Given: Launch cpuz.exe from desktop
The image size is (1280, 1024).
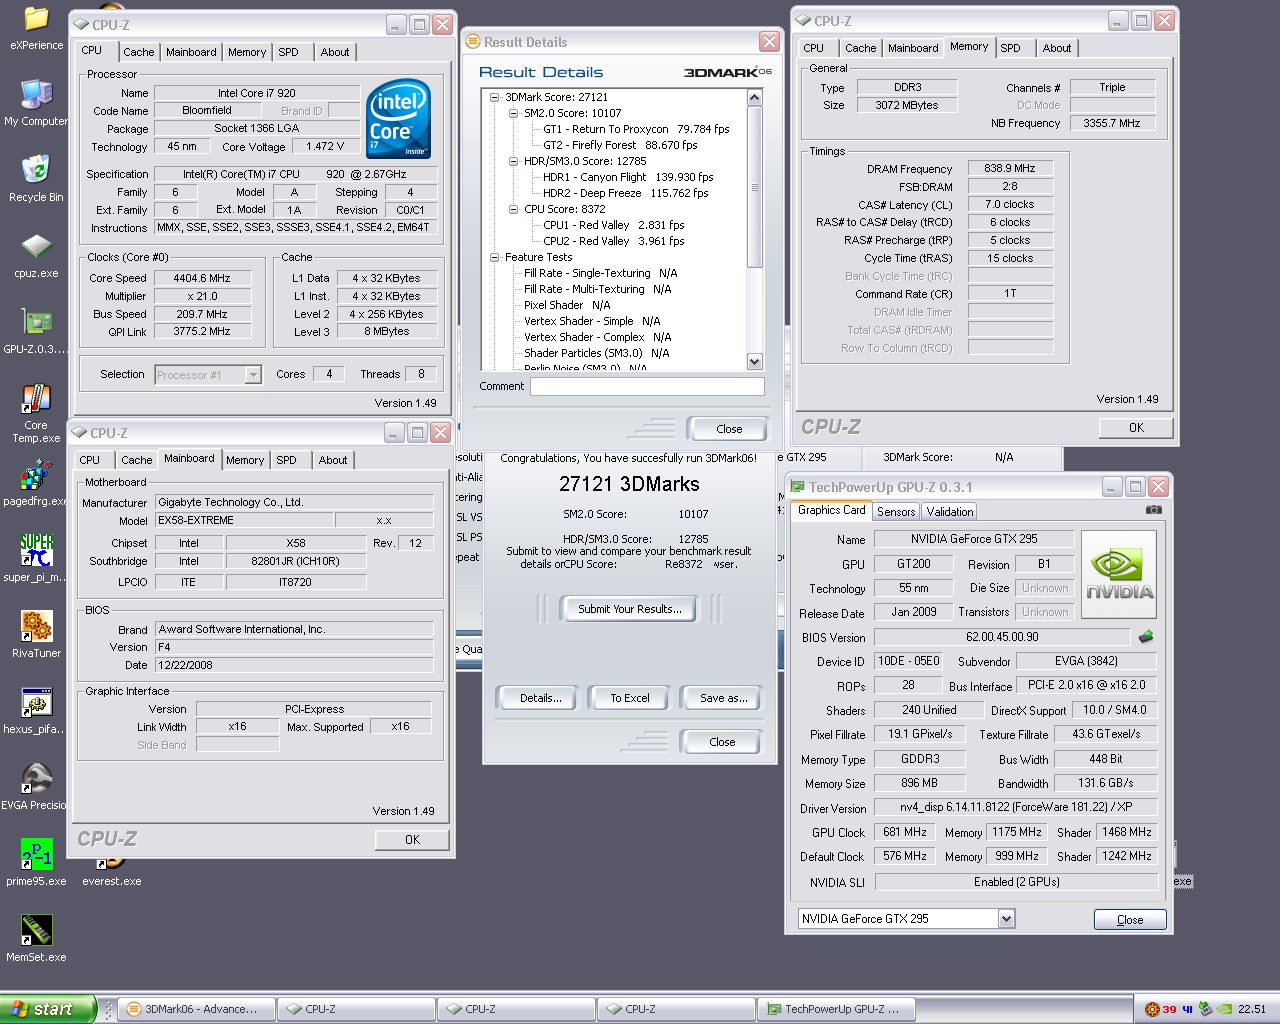Looking at the screenshot, I should click(36, 256).
